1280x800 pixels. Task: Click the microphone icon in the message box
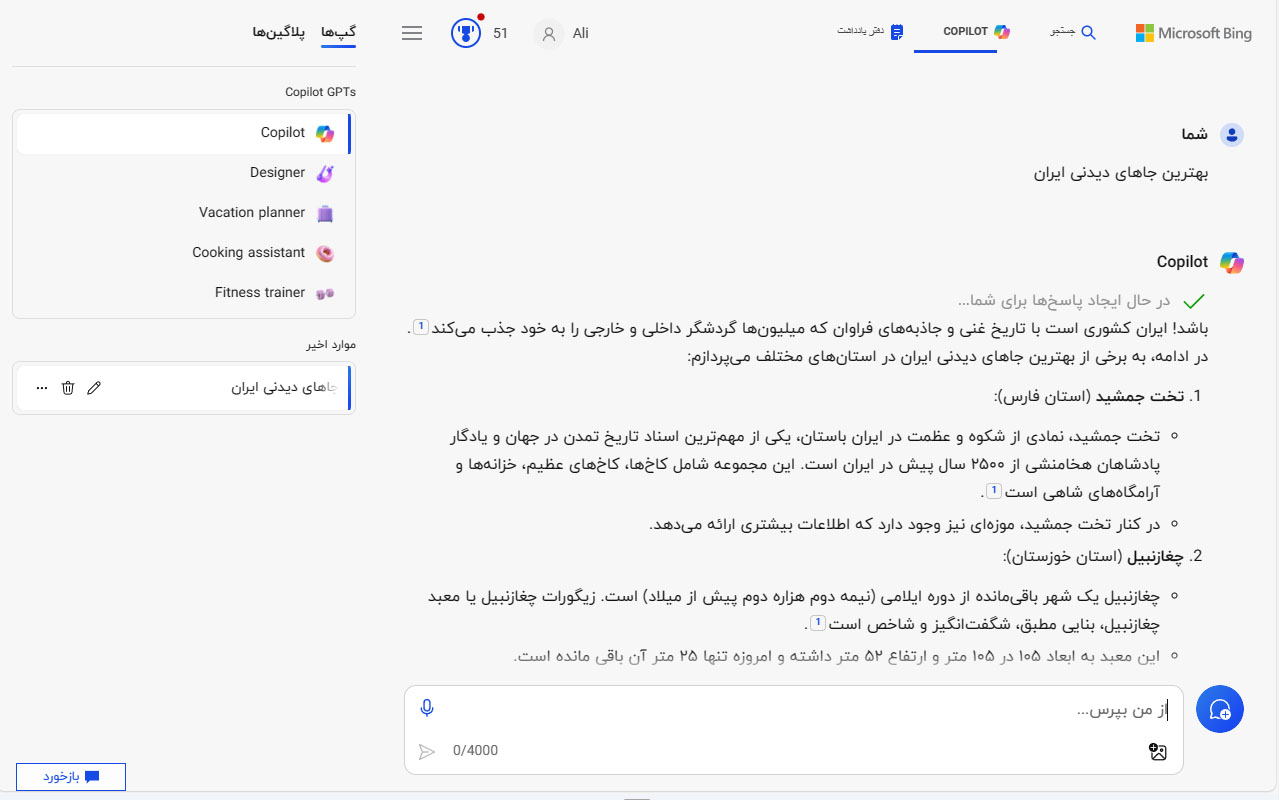click(x=427, y=707)
